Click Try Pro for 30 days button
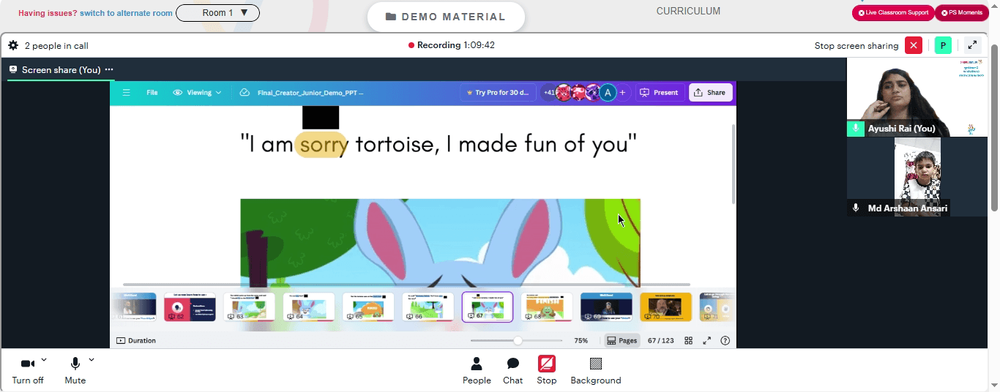This screenshot has width=1000, height=392. point(497,92)
